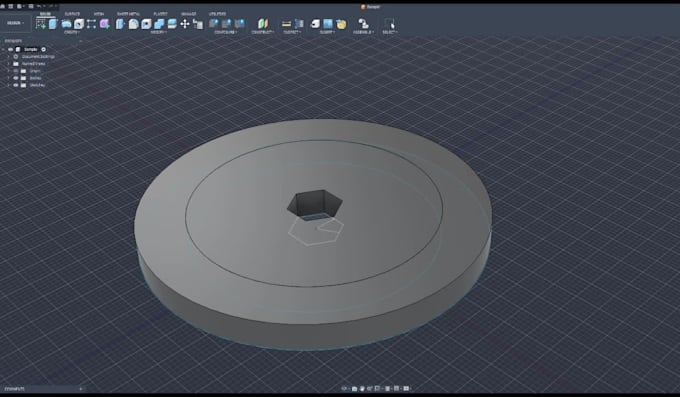Open the Select dropdown menu
The image size is (680, 397).
click(389, 32)
